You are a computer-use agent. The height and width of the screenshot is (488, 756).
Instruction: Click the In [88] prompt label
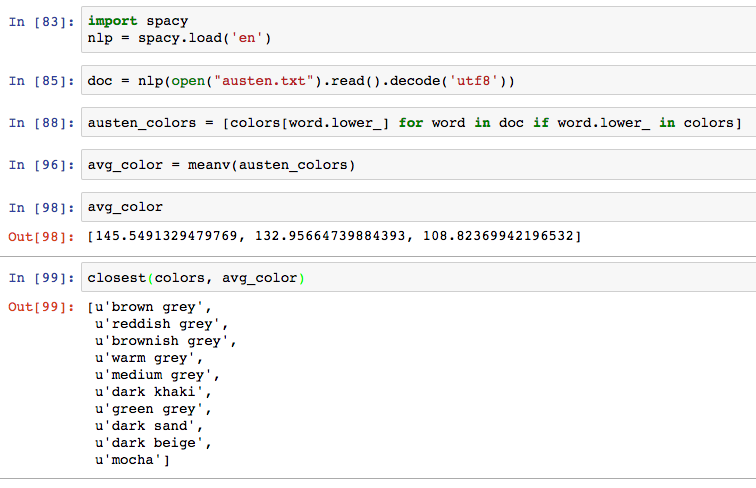click(41, 123)
